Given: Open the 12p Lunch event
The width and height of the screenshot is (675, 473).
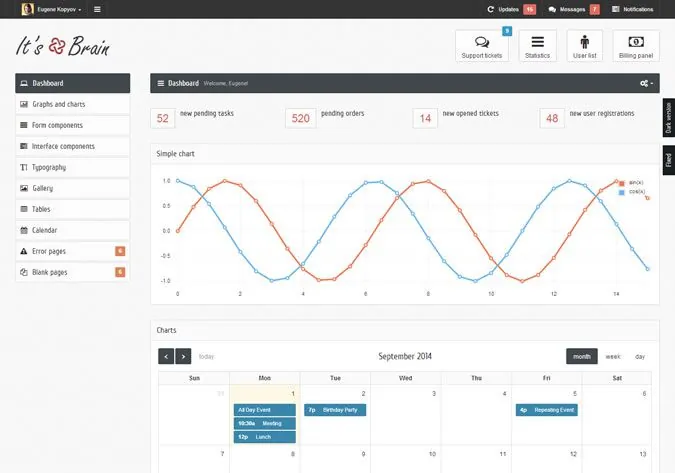Looking at the screenshot, I should (x=265, y=437).
